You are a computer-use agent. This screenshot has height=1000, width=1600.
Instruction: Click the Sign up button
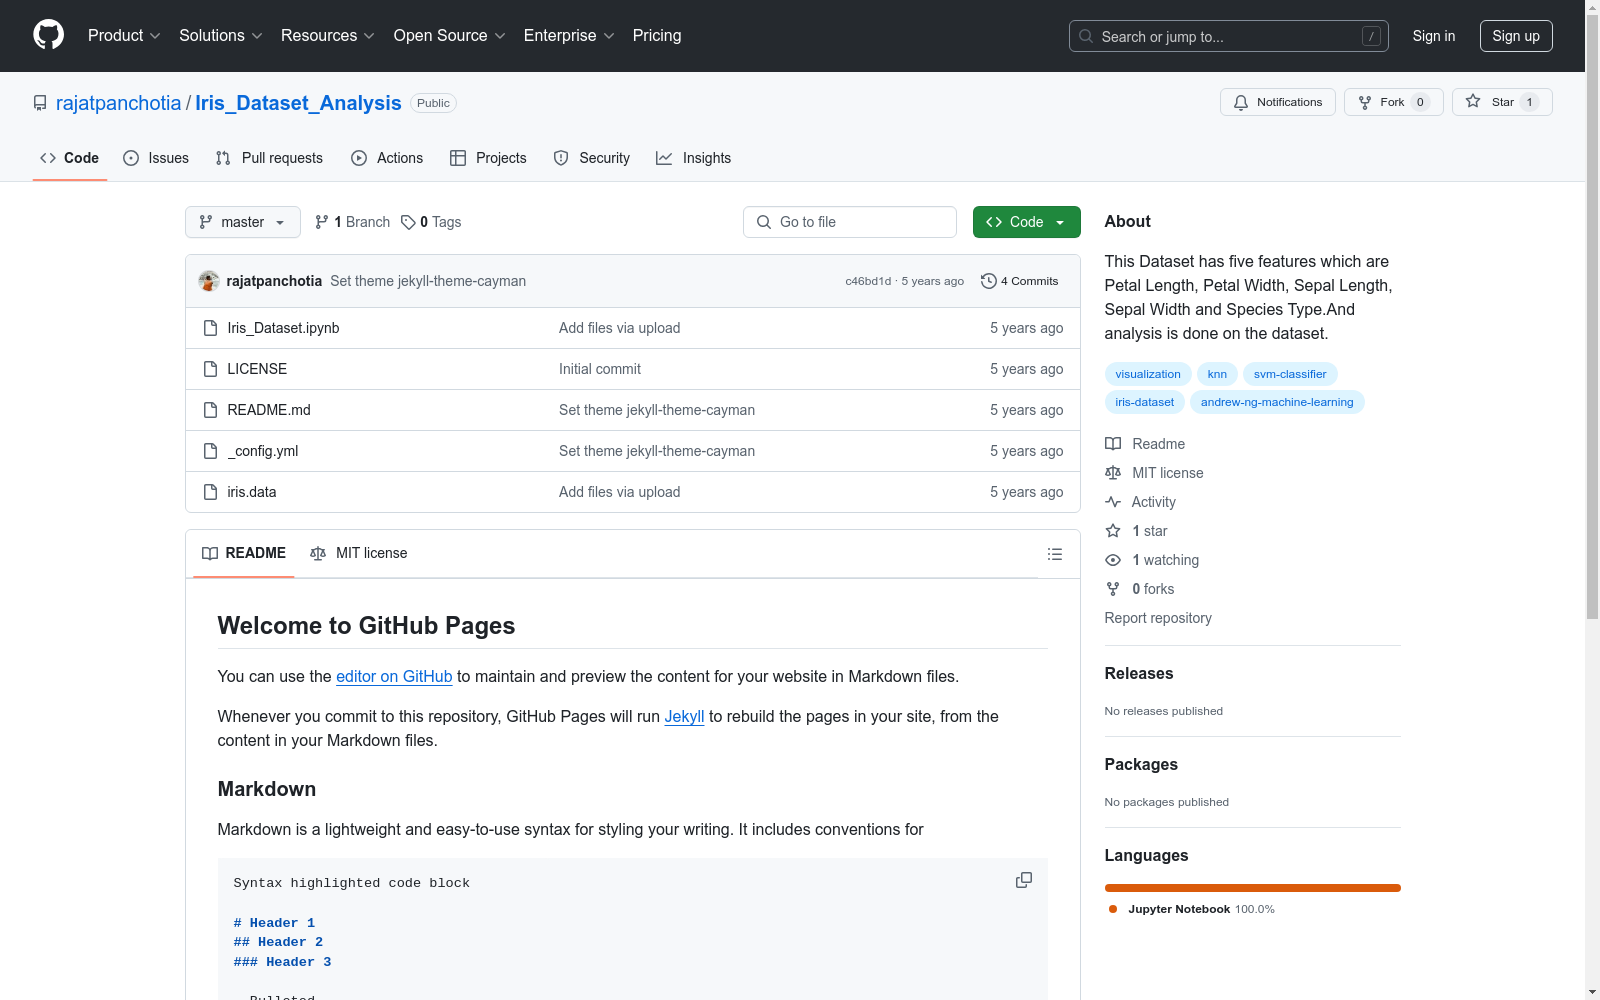pyautogui.click(x=1516, y=36)
